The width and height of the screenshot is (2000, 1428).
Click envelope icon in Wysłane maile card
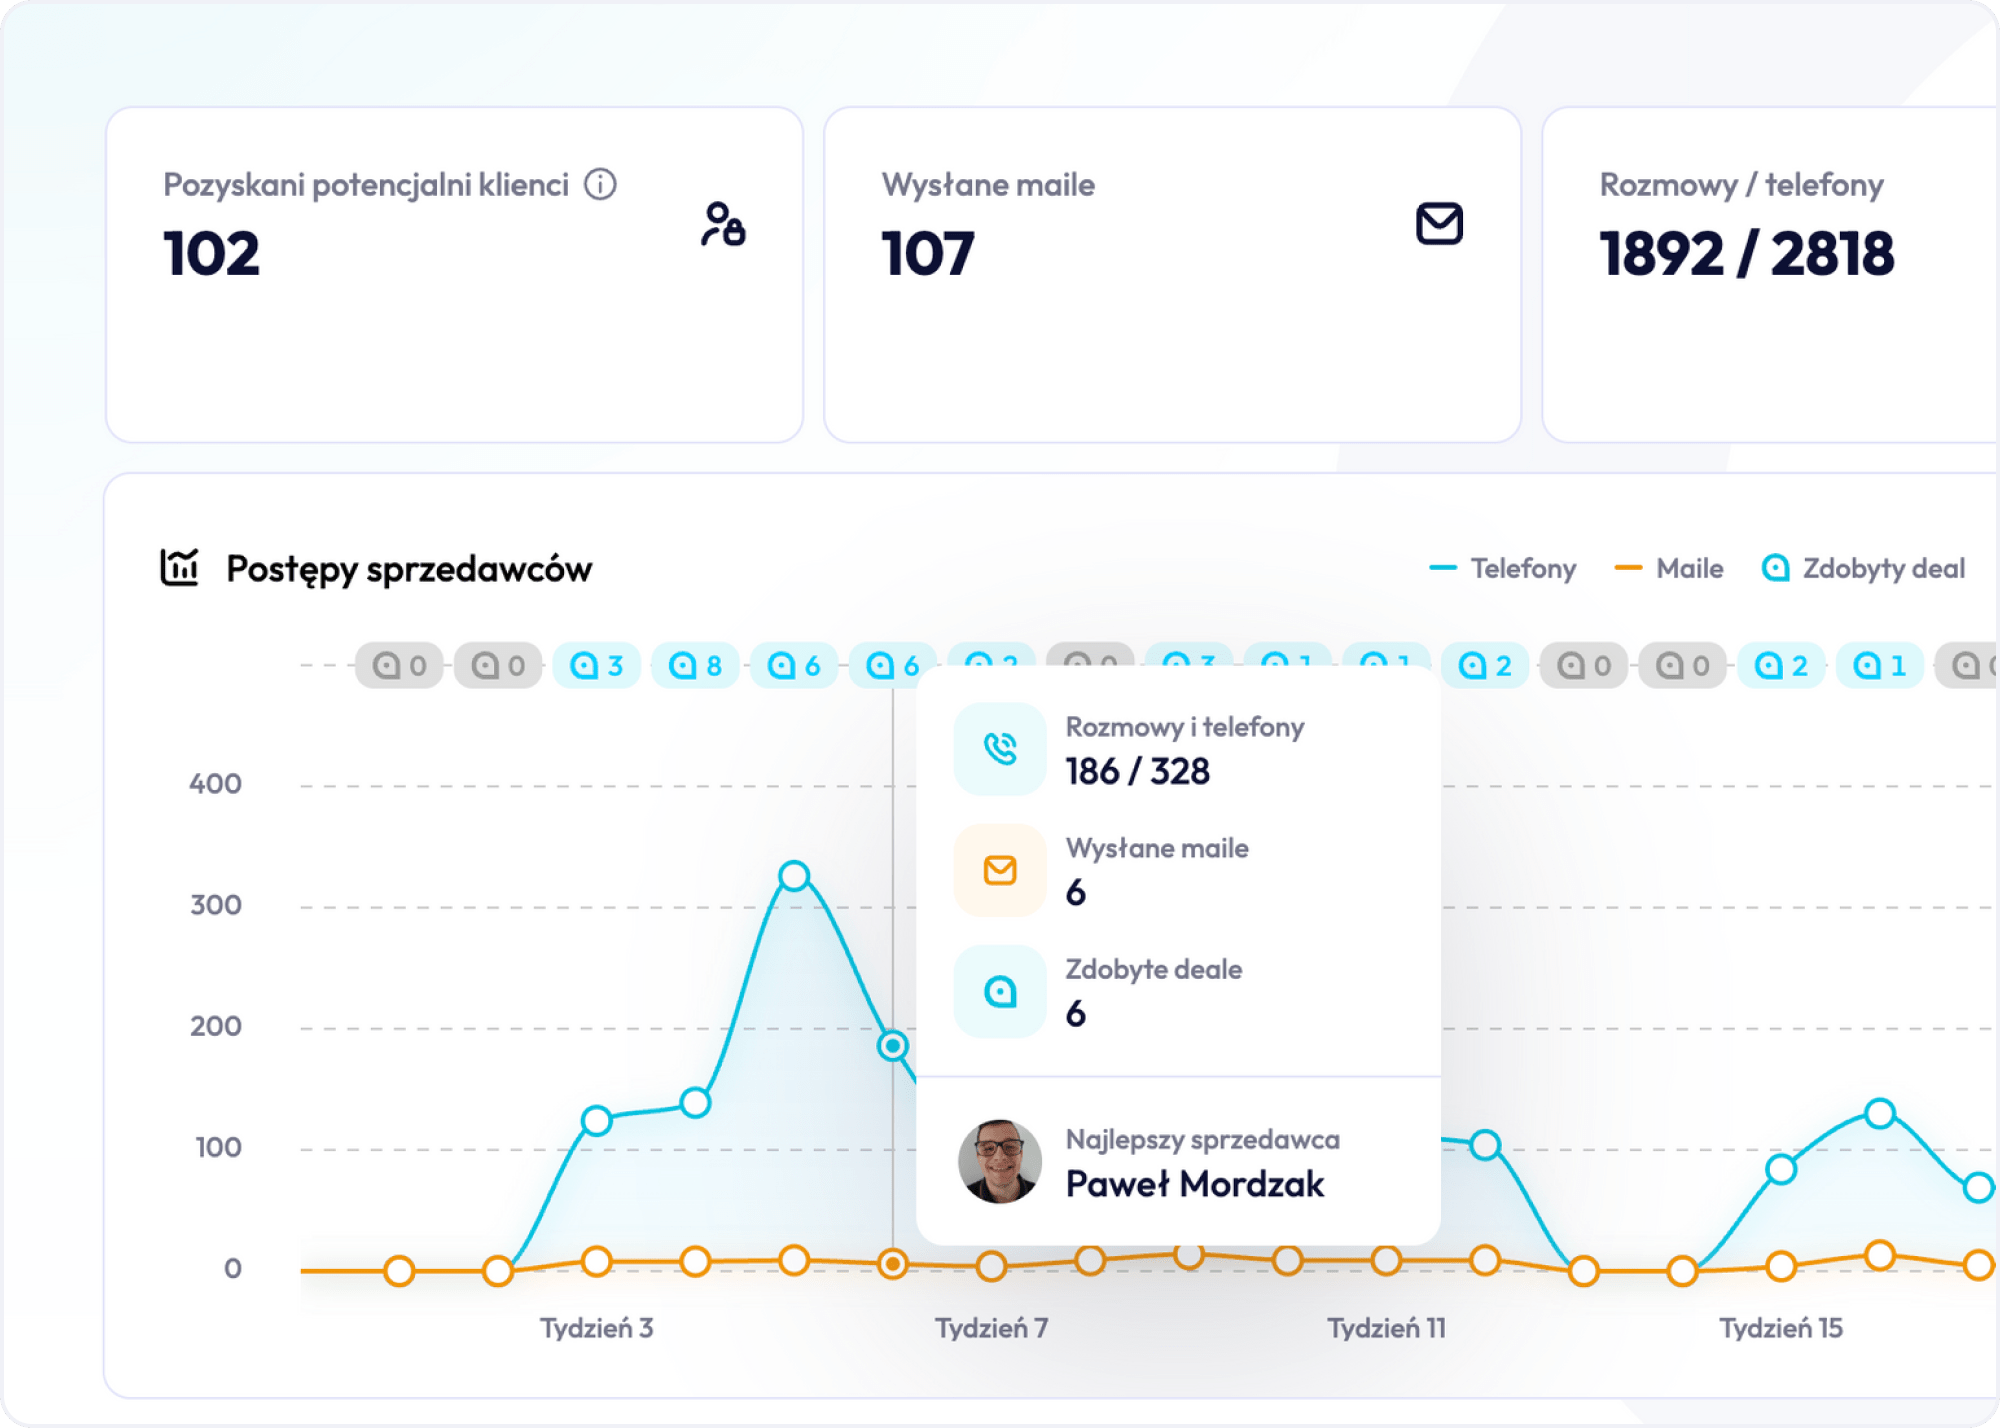point(1439,224)
